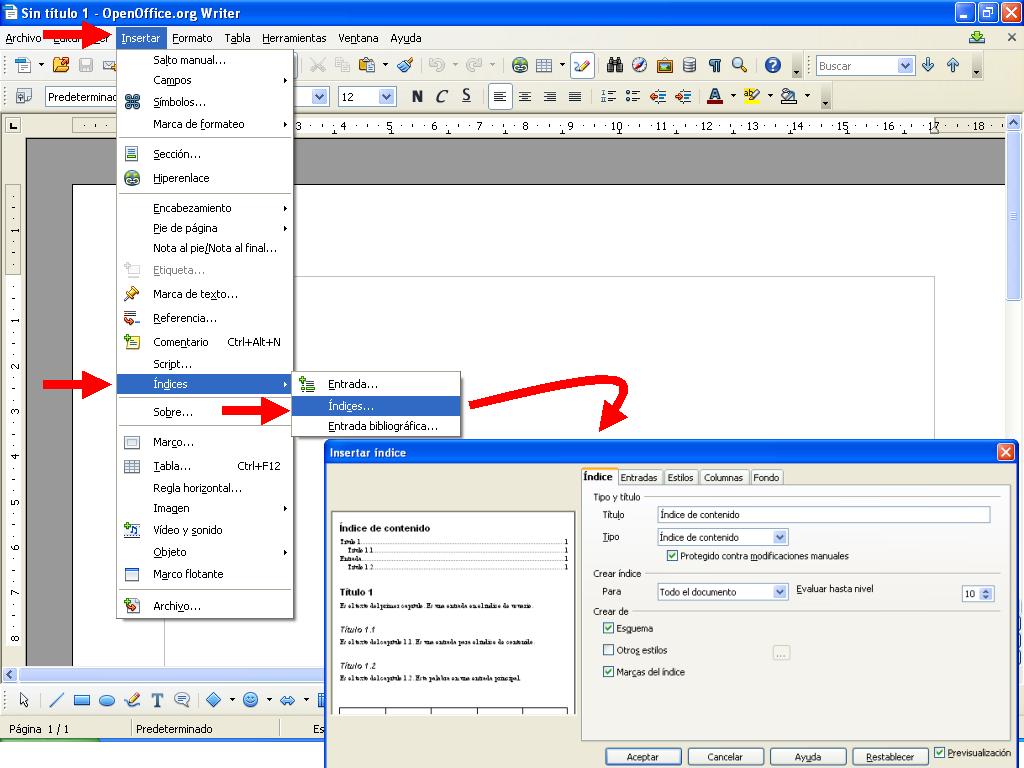Enable the Otros estilos checkbox
Screen dimensions: 1024x768
click(608, 650)
